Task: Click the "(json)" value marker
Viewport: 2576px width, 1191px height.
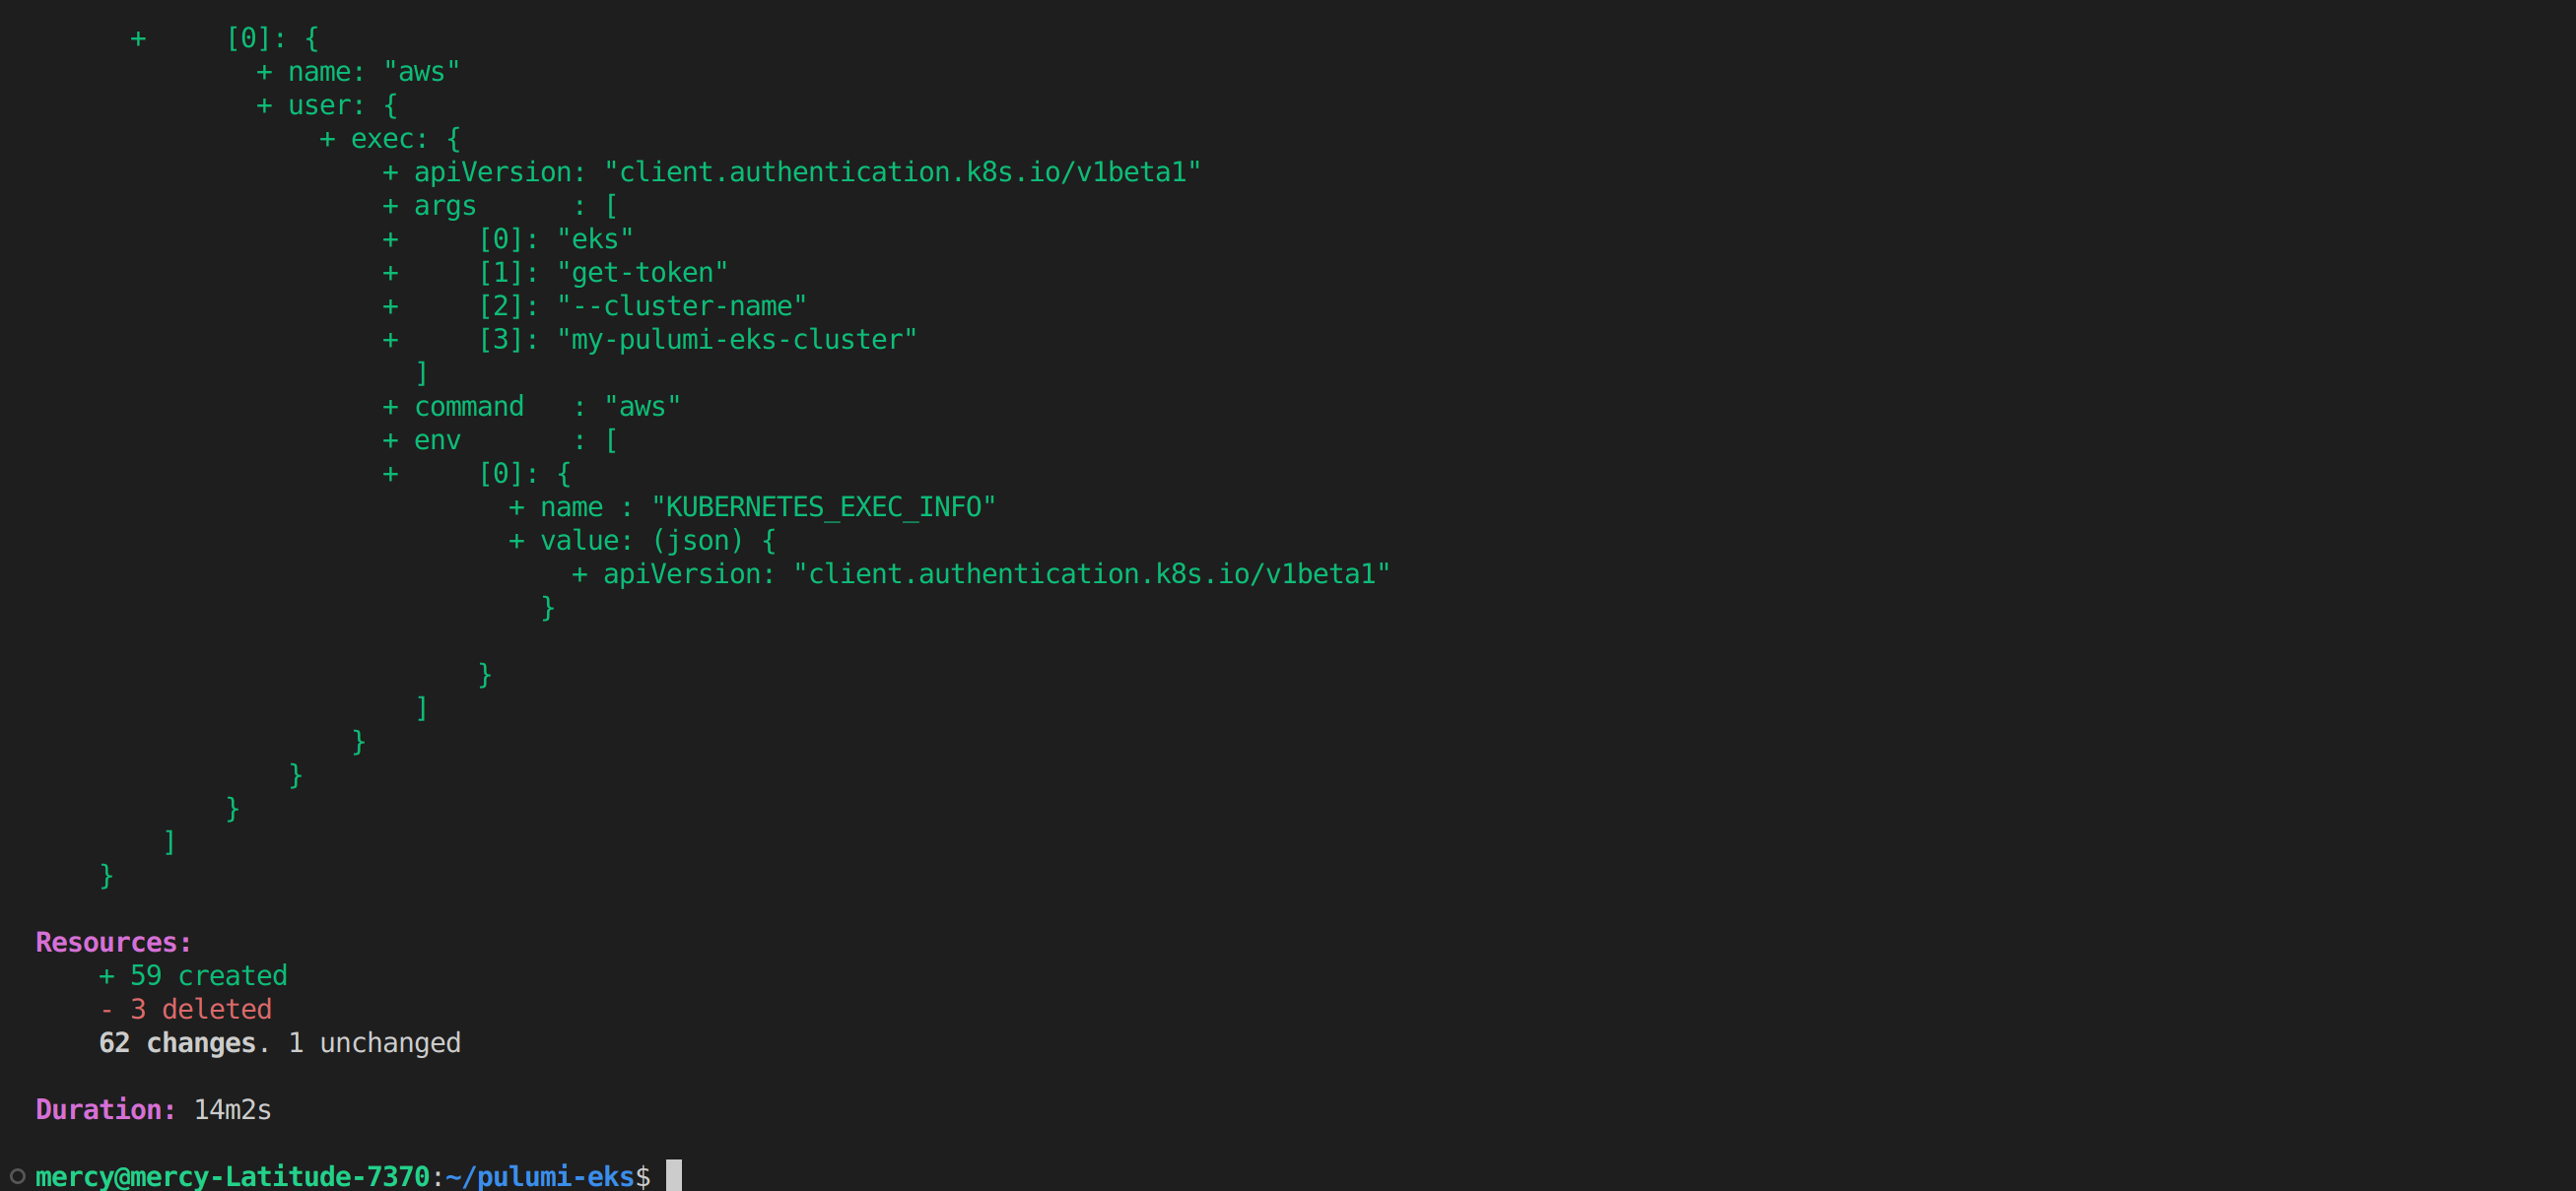Action: click(x=698, y=541)
